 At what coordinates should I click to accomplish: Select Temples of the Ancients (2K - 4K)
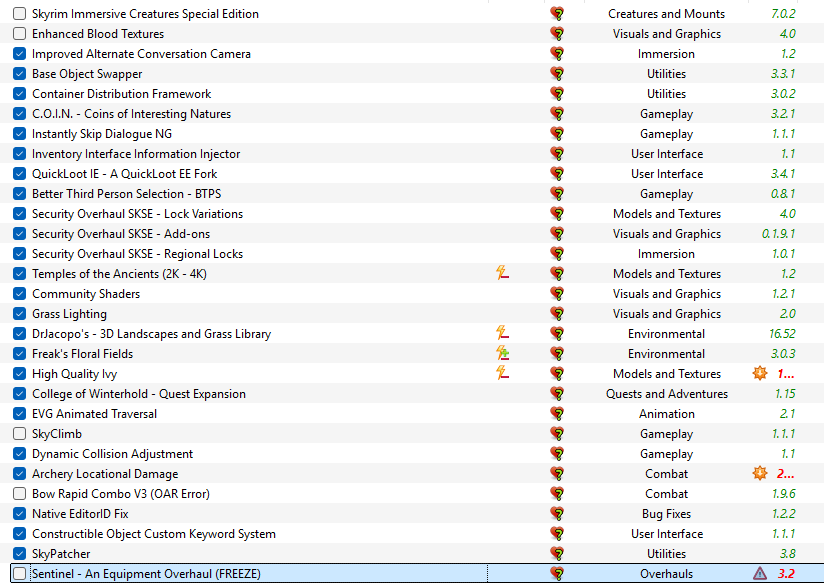119,274
